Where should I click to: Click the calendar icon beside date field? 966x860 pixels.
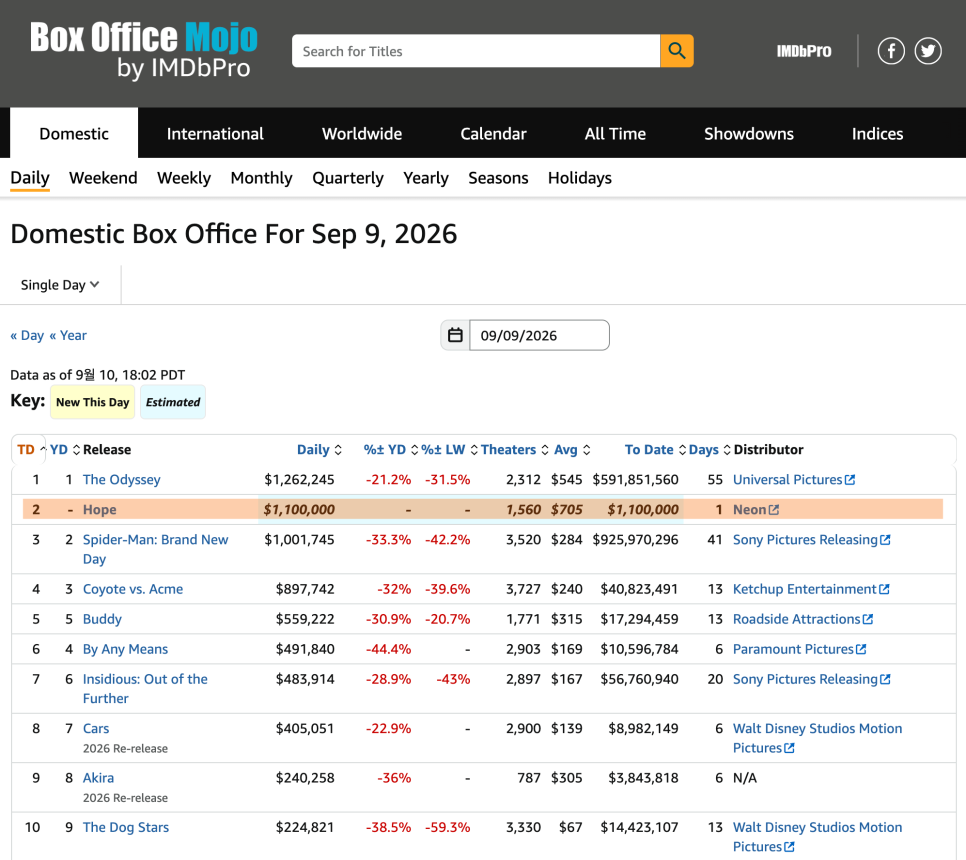tap(455, 335)
